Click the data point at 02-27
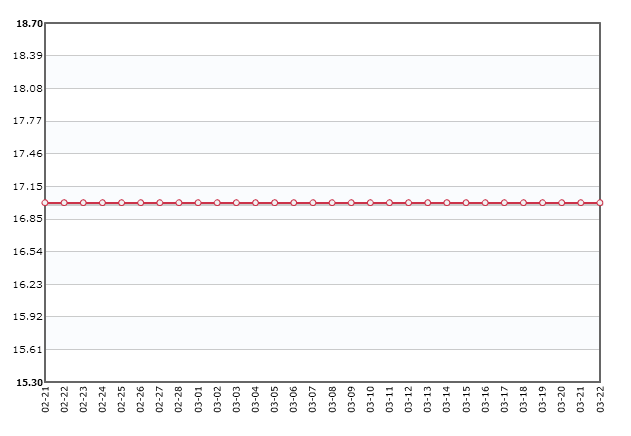631x436 pixels. [x=160, y=203]
